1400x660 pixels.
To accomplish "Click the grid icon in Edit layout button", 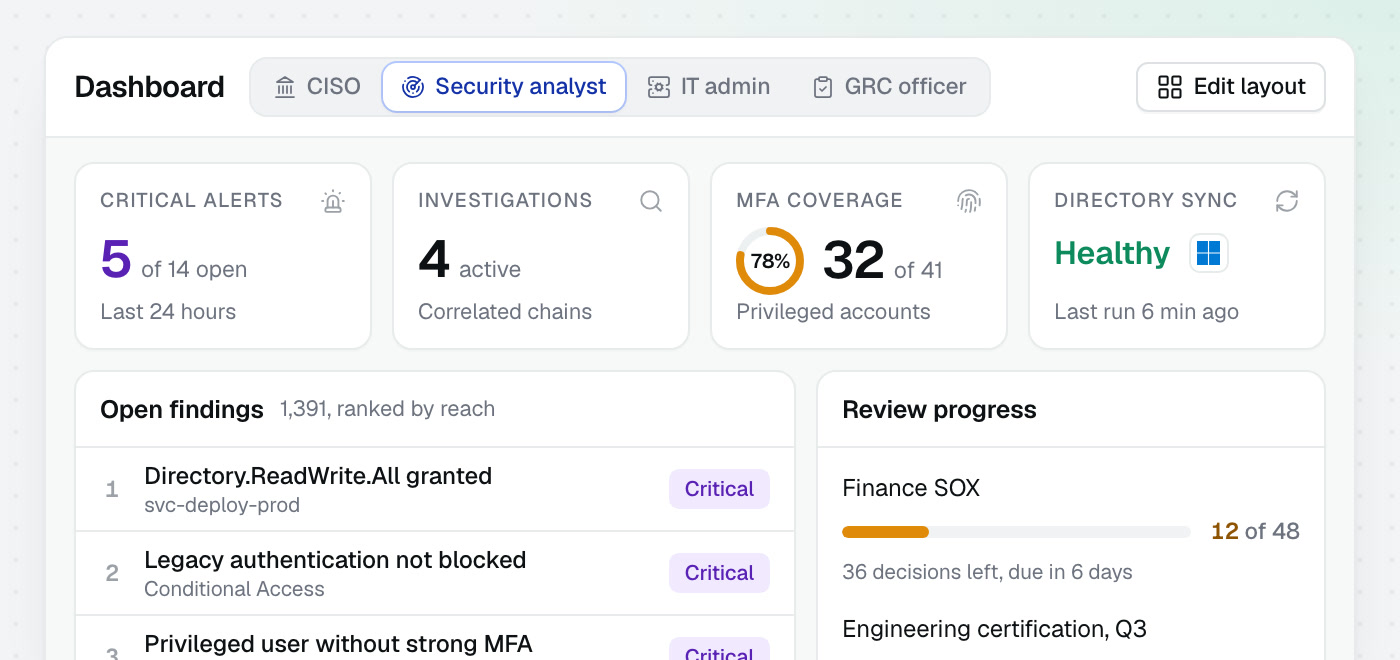I will pyautogui.click(x=1170, y=87).
